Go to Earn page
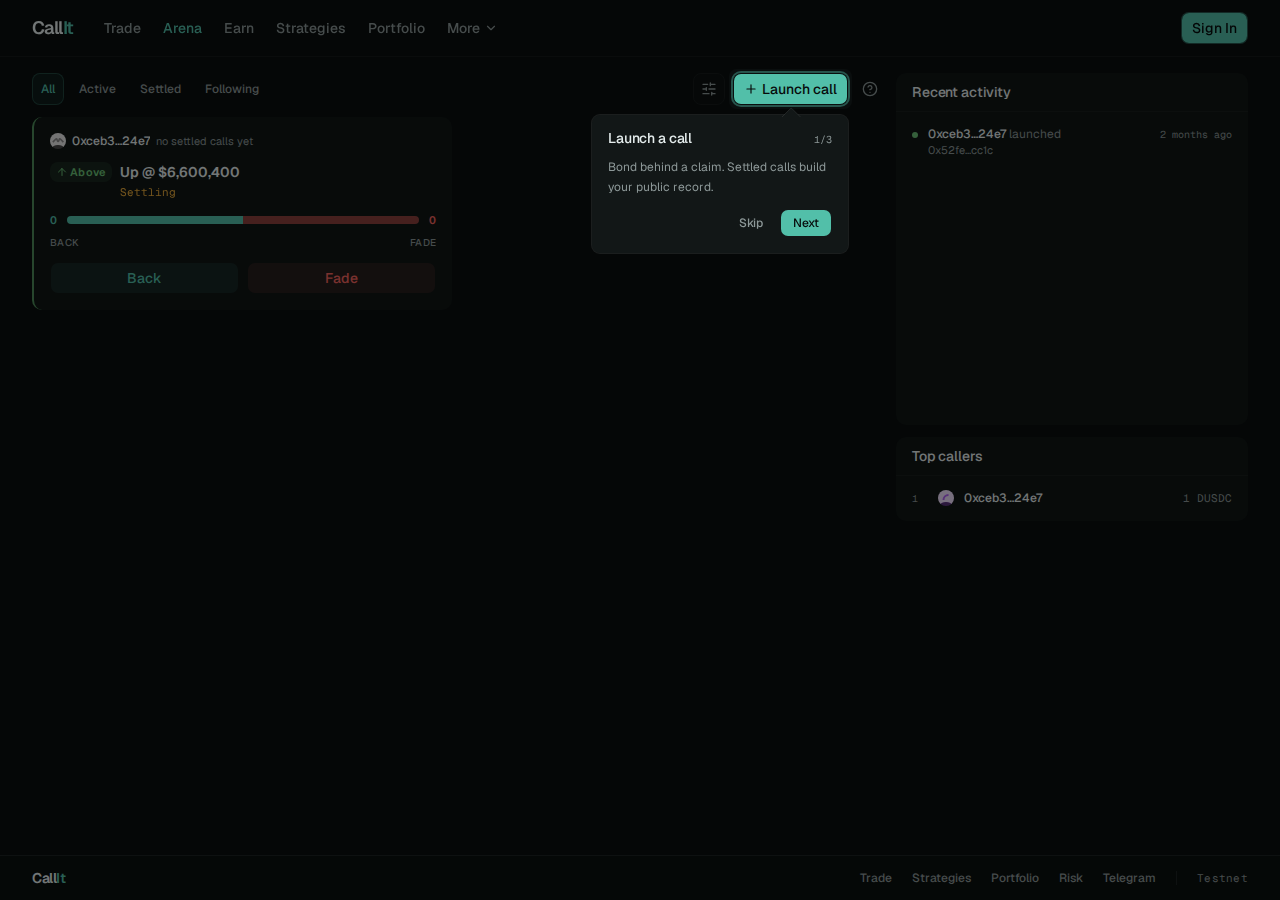 pos(239,28)
